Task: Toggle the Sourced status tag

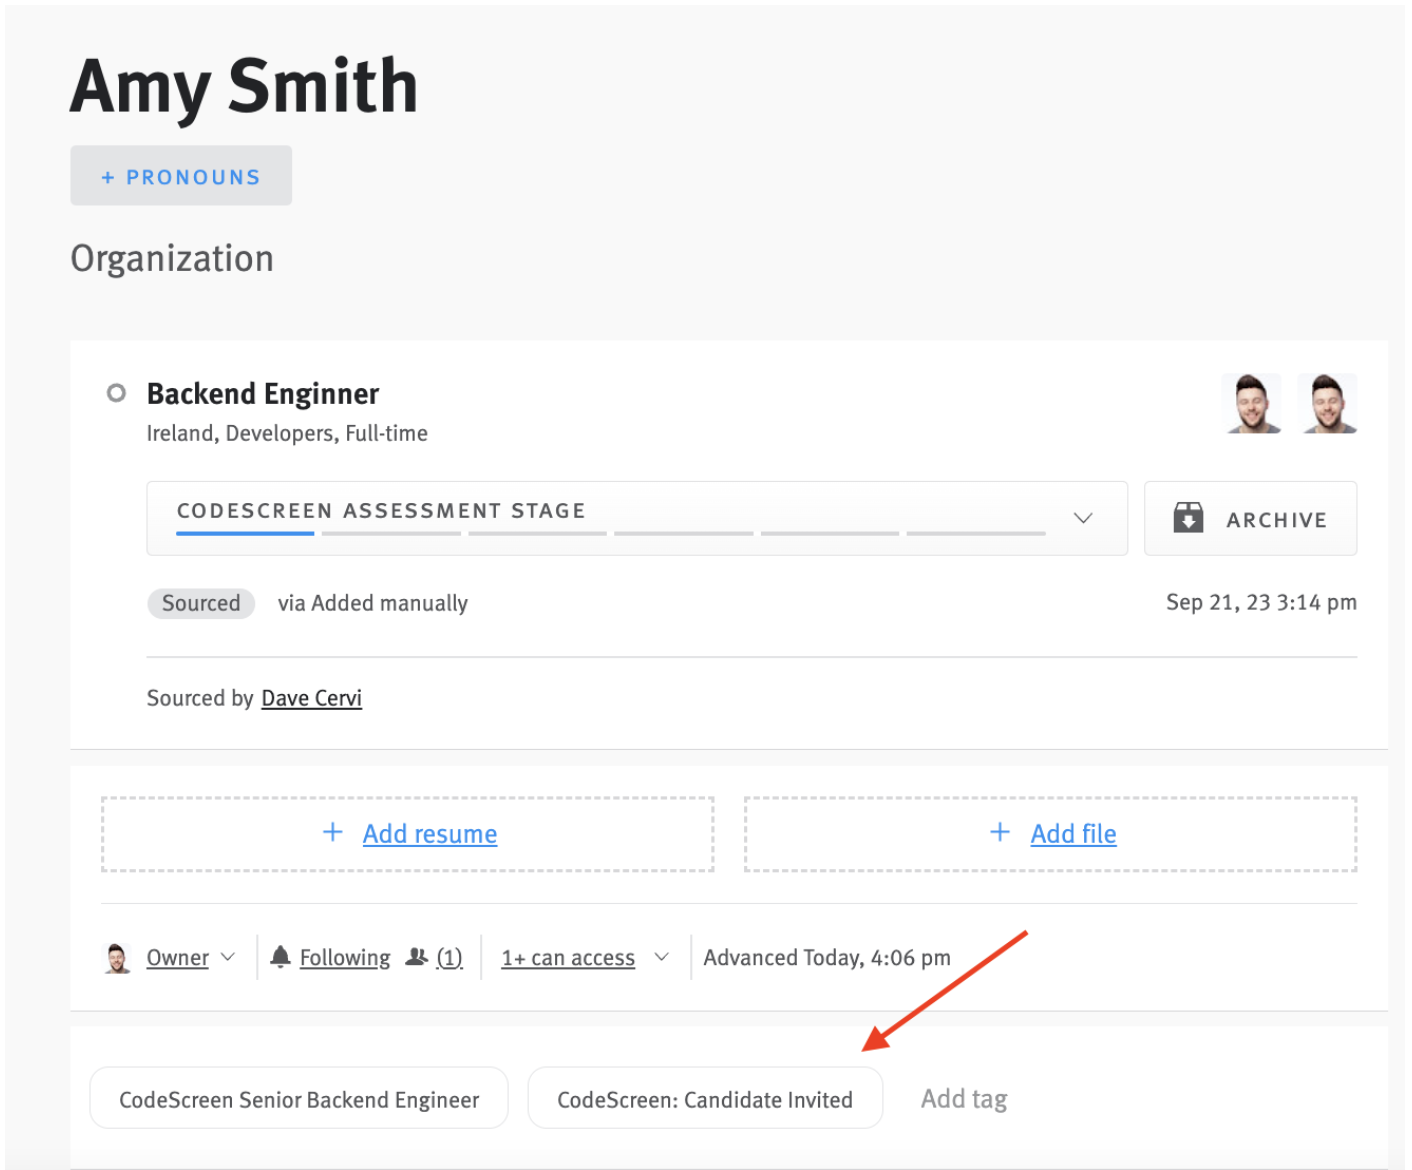Action: pyautogui.click(x=201, y=603)
